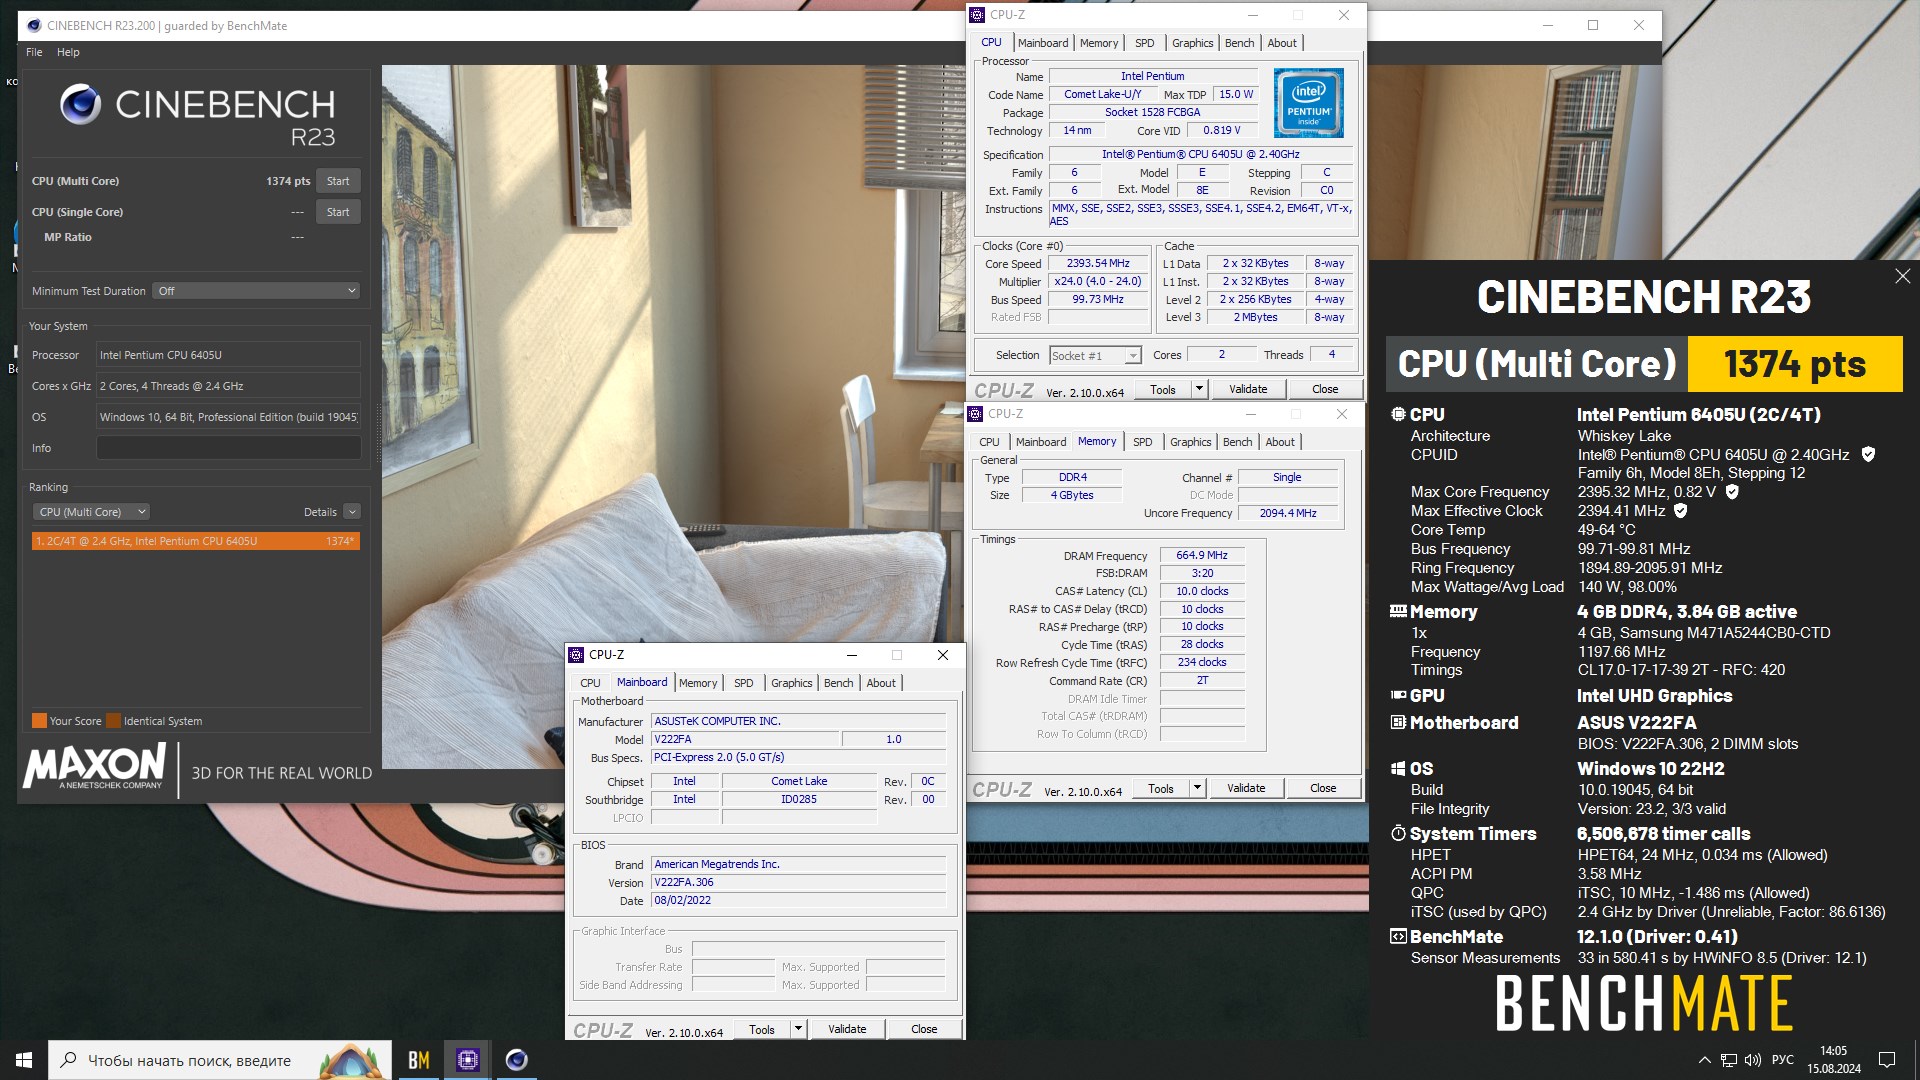1920x1080 pixels.
Task: Click Validate in the mainboard CPU-Z window
Action: 847,1029
